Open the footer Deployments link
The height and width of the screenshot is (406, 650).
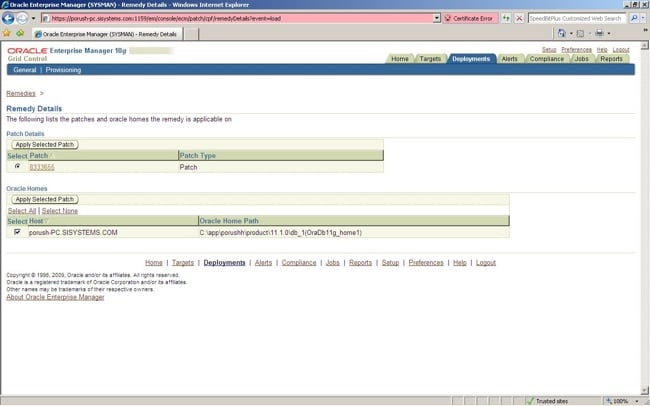pos(224,263)
